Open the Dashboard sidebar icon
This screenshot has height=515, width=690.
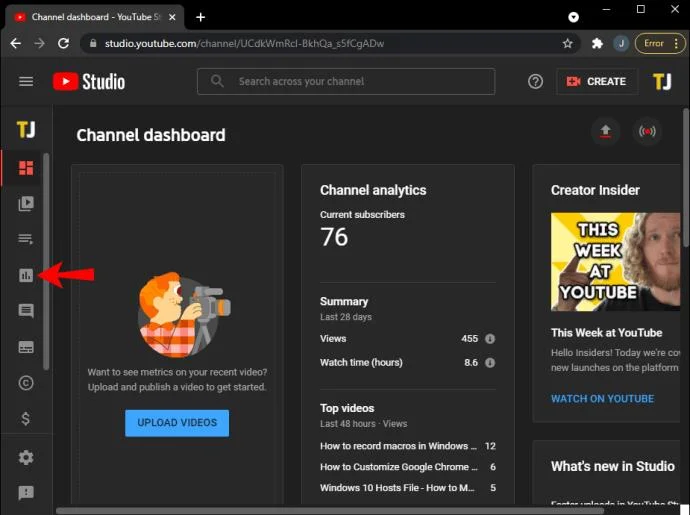(26, 168)
